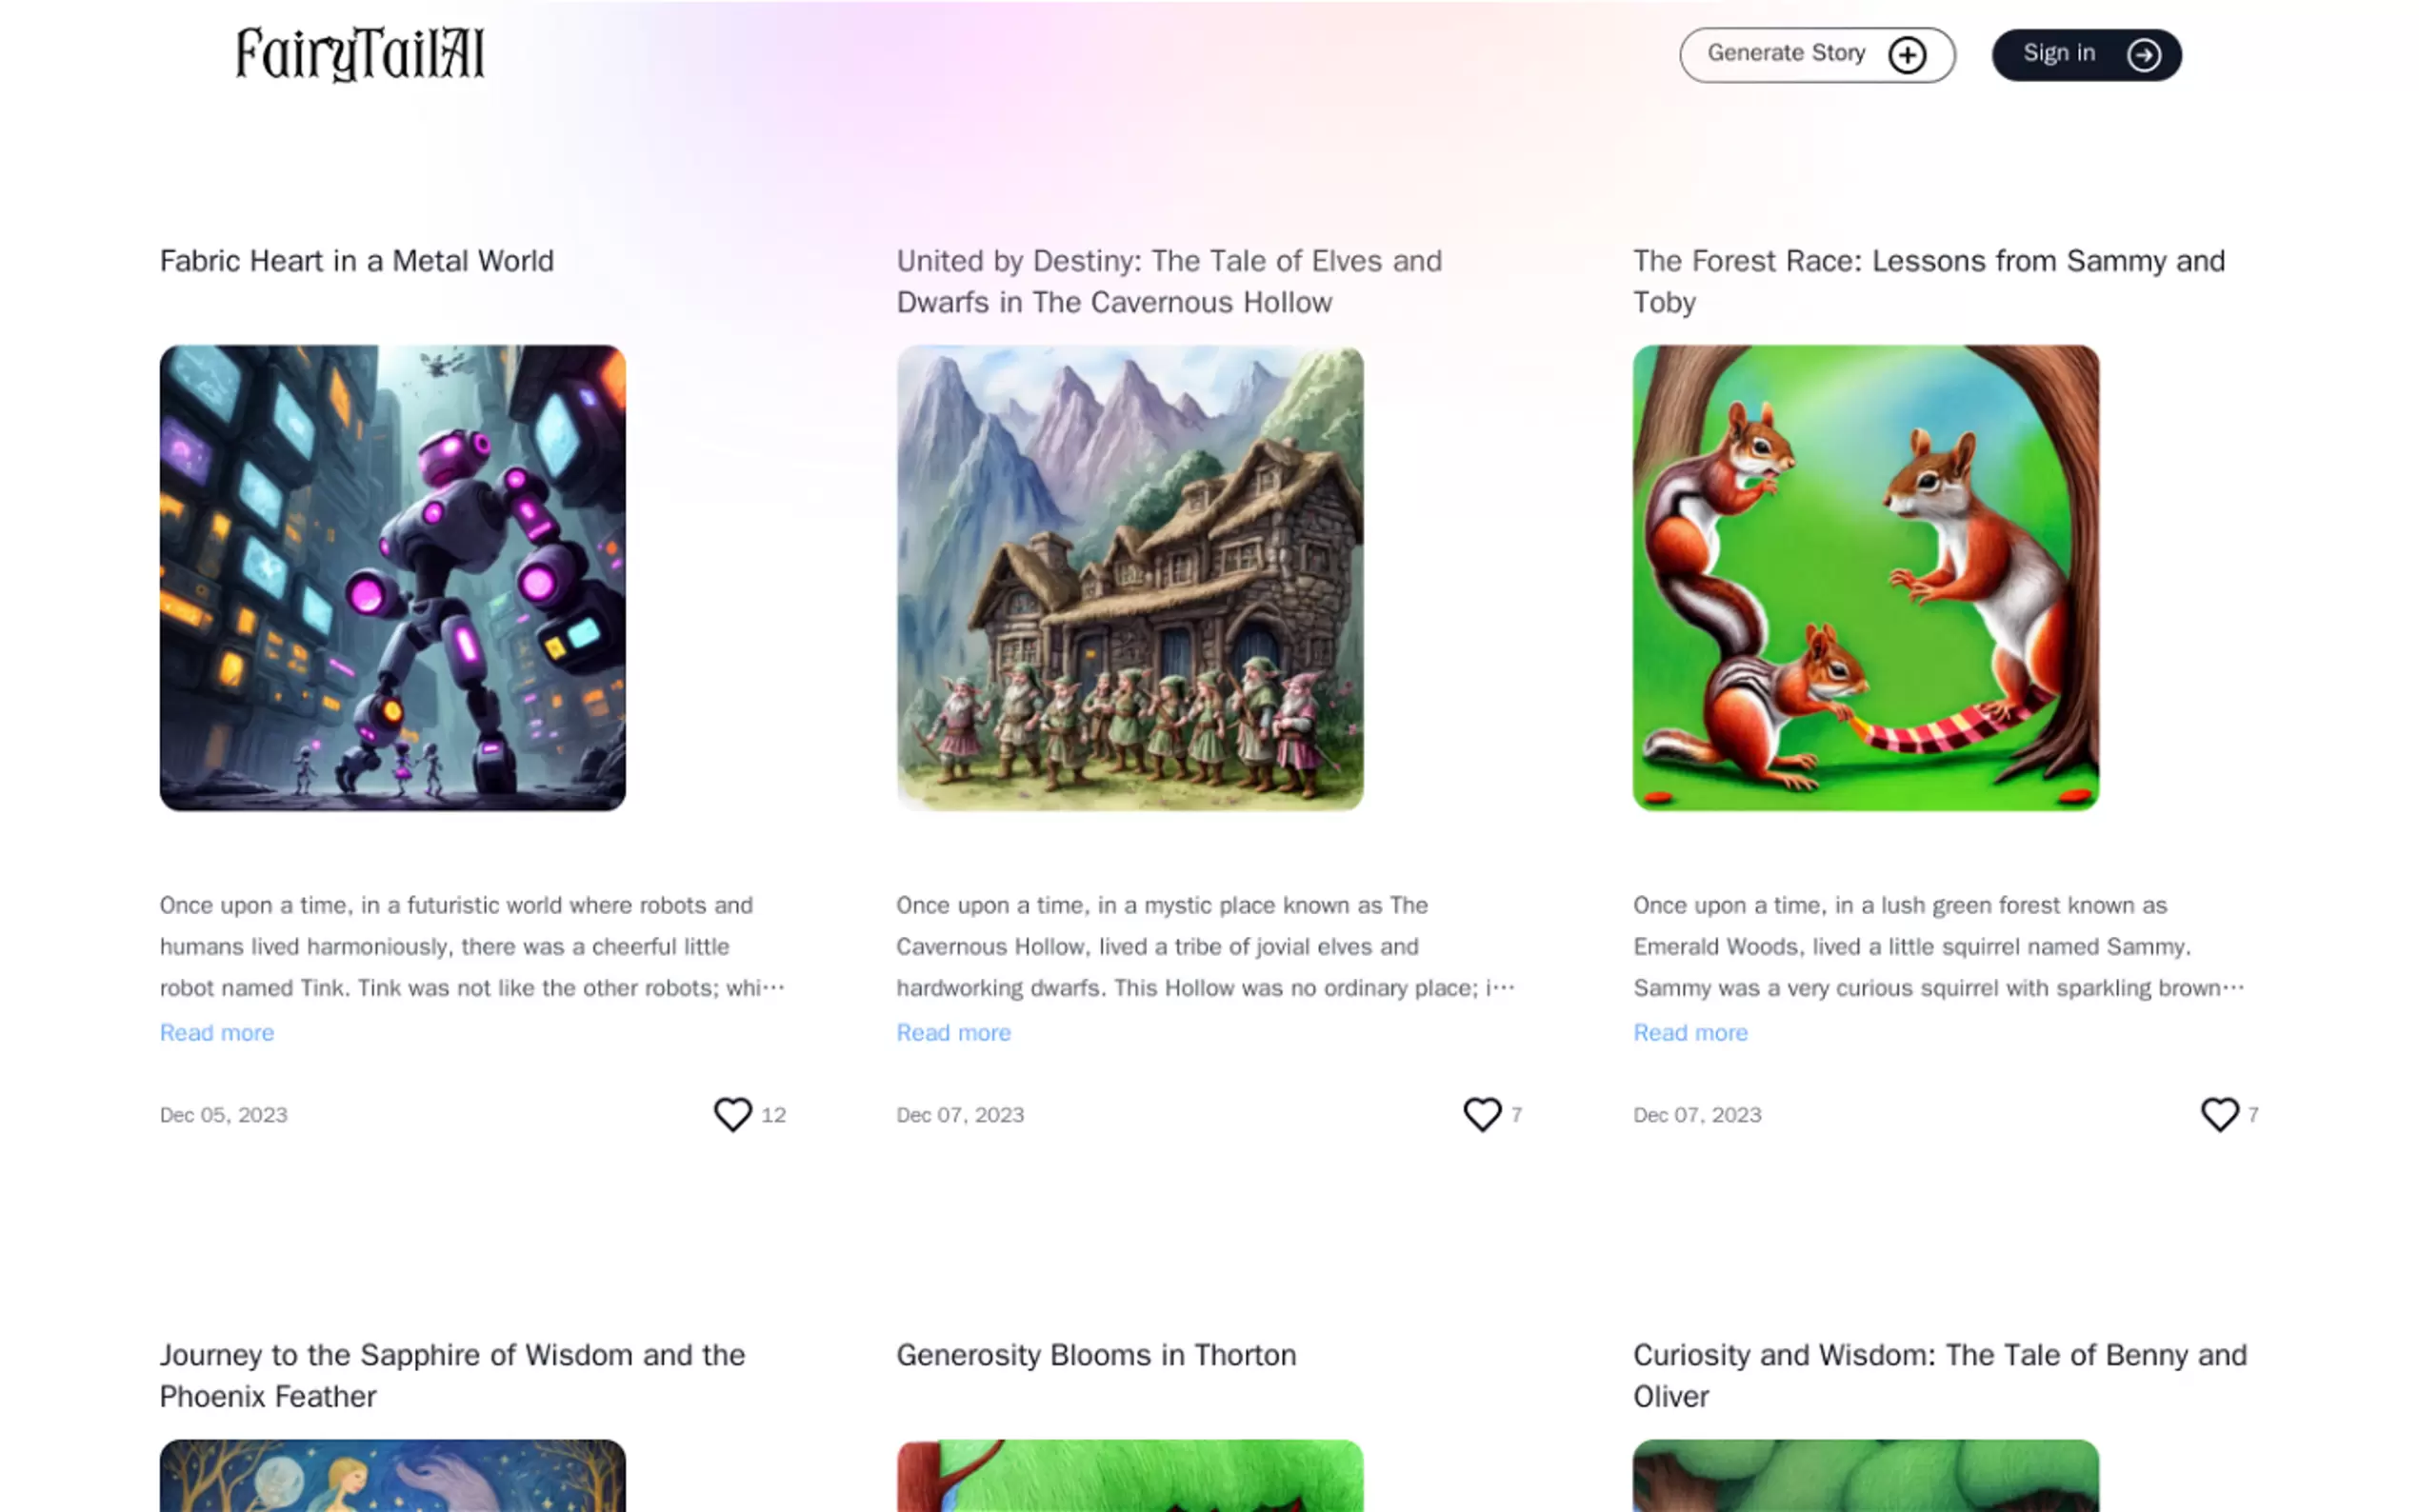Viewport: 2419px width, 1512px height.
Task: Toggle heart on The Forest Race story
Action: click(x=2219, y=1114)
